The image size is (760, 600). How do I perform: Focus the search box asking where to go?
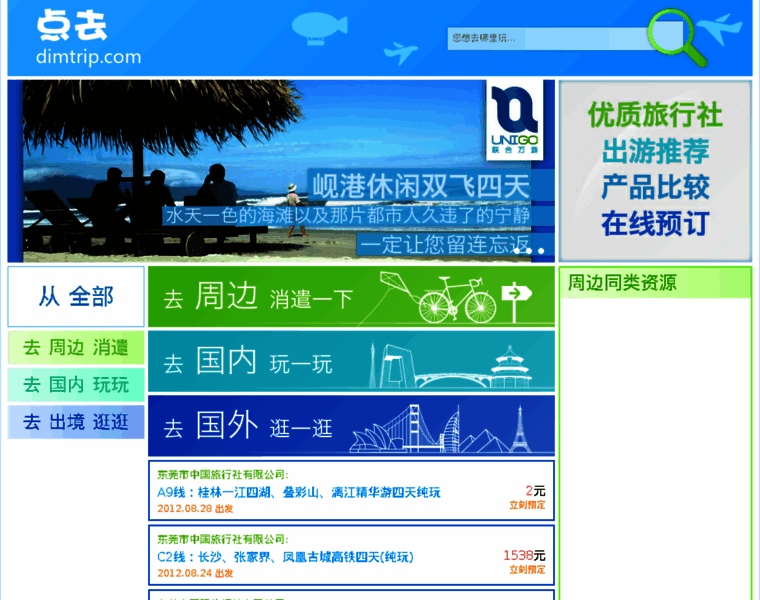tap(548, 38)
